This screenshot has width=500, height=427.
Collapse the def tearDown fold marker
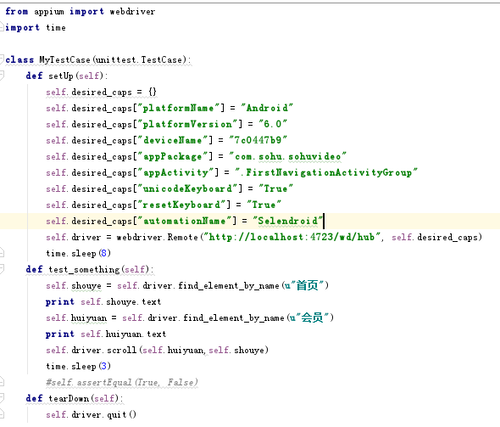1,398
